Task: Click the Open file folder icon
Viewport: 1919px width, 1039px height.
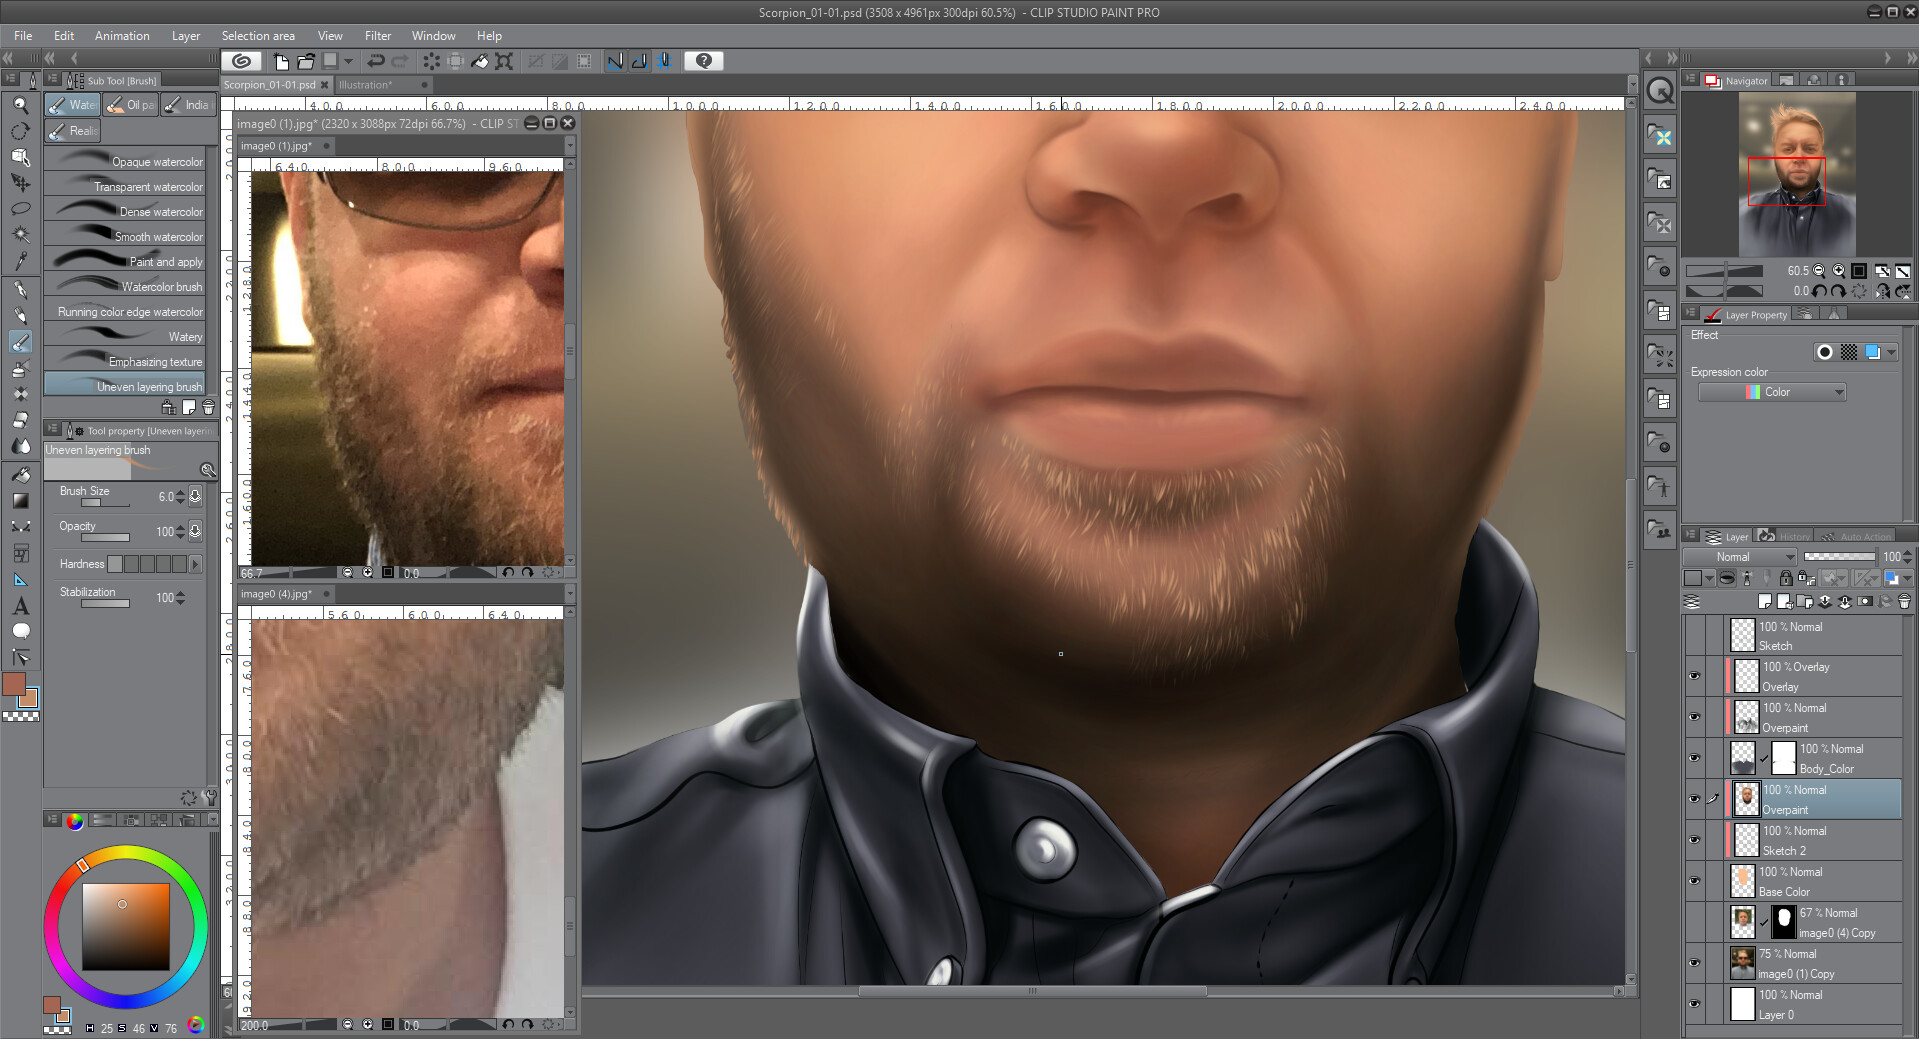Action: 306,61
